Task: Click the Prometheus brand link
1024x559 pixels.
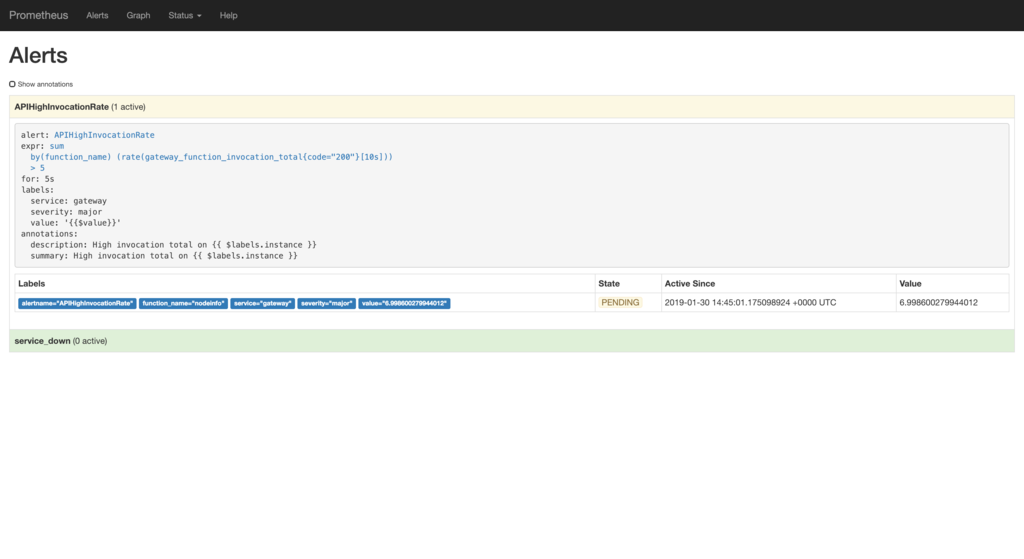Action: click(39, 15)
